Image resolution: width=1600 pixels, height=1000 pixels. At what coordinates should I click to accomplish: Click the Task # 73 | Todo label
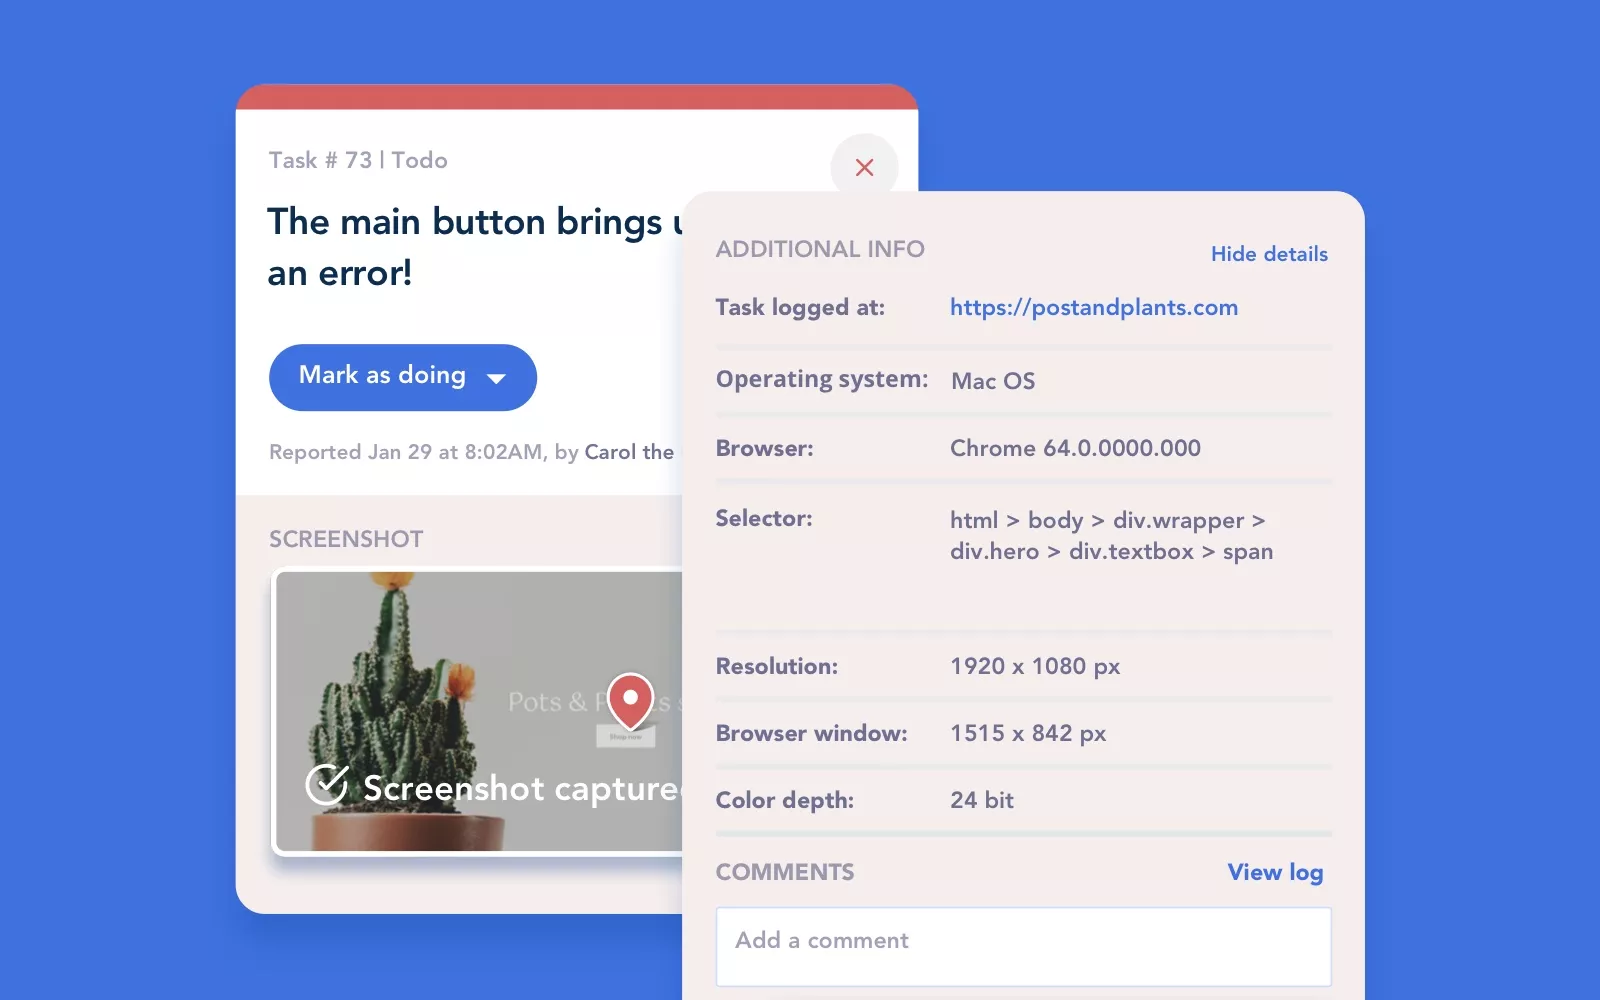(358, 160)
